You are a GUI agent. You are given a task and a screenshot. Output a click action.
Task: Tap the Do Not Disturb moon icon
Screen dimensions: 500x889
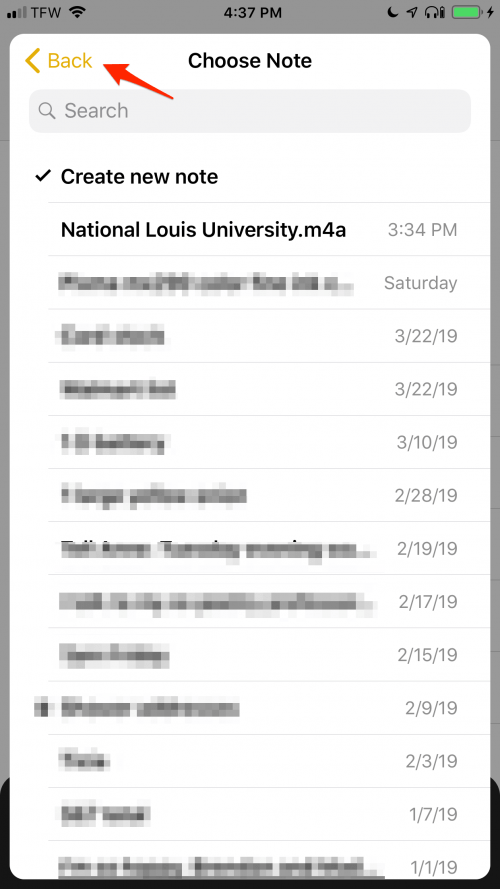[x=392, y=12]
